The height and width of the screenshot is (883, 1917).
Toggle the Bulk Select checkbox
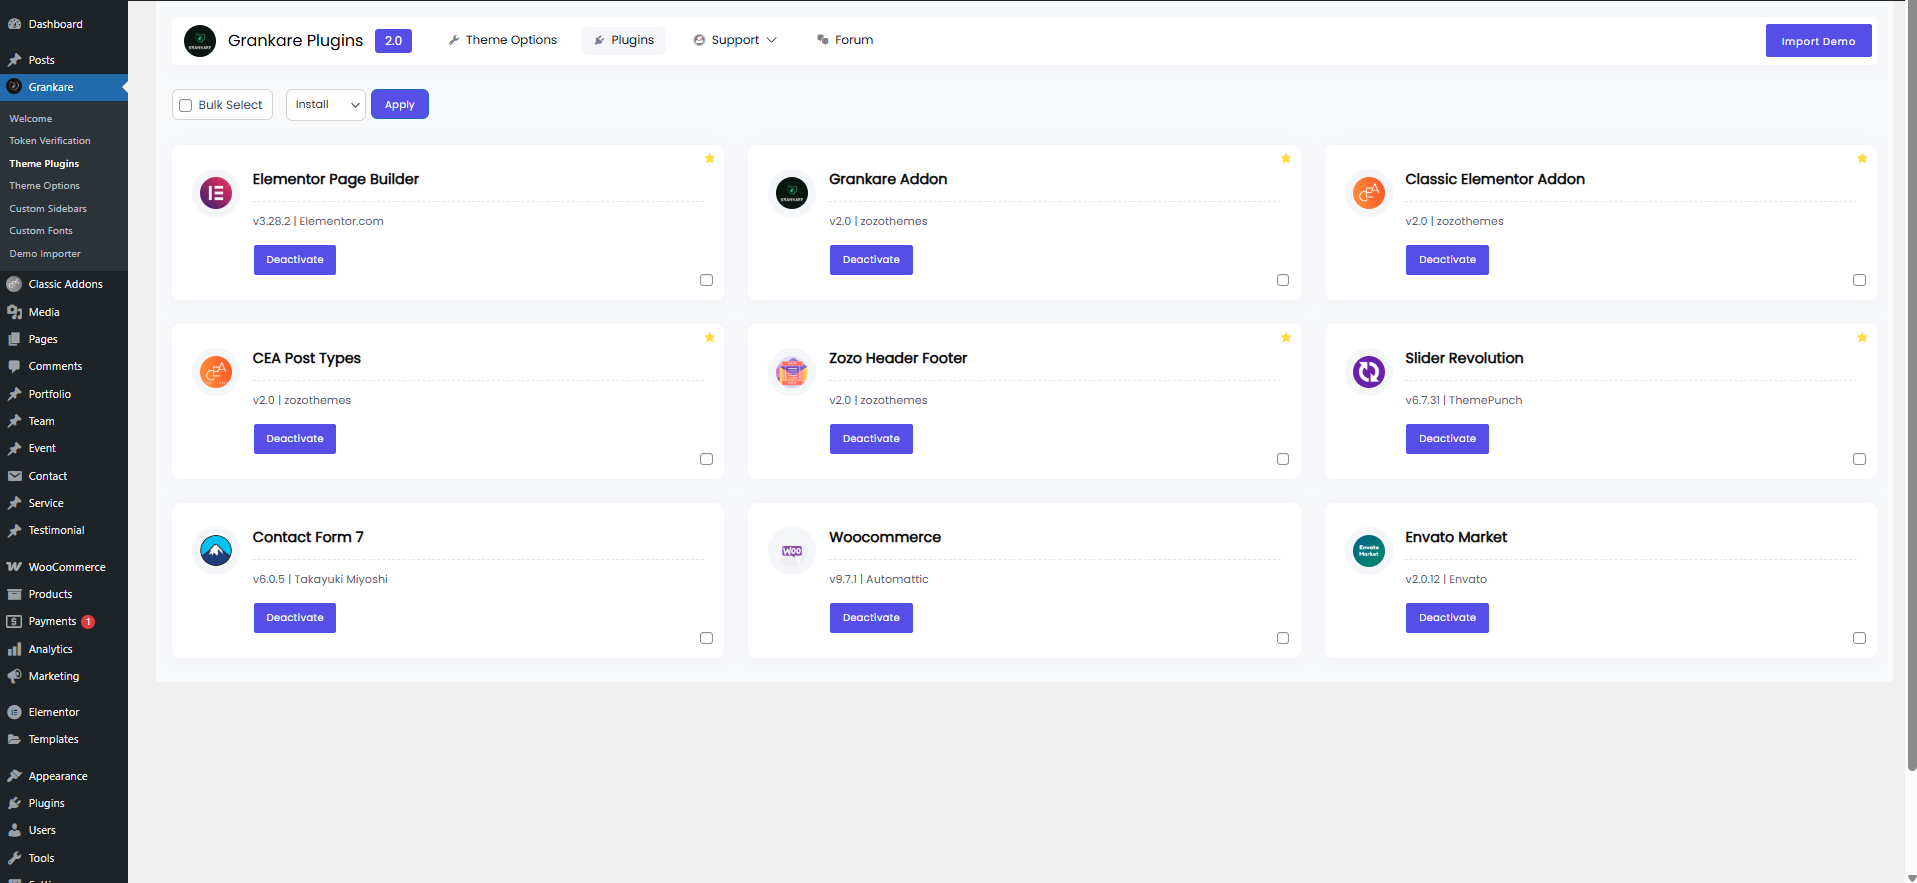(x=185, y=105)
